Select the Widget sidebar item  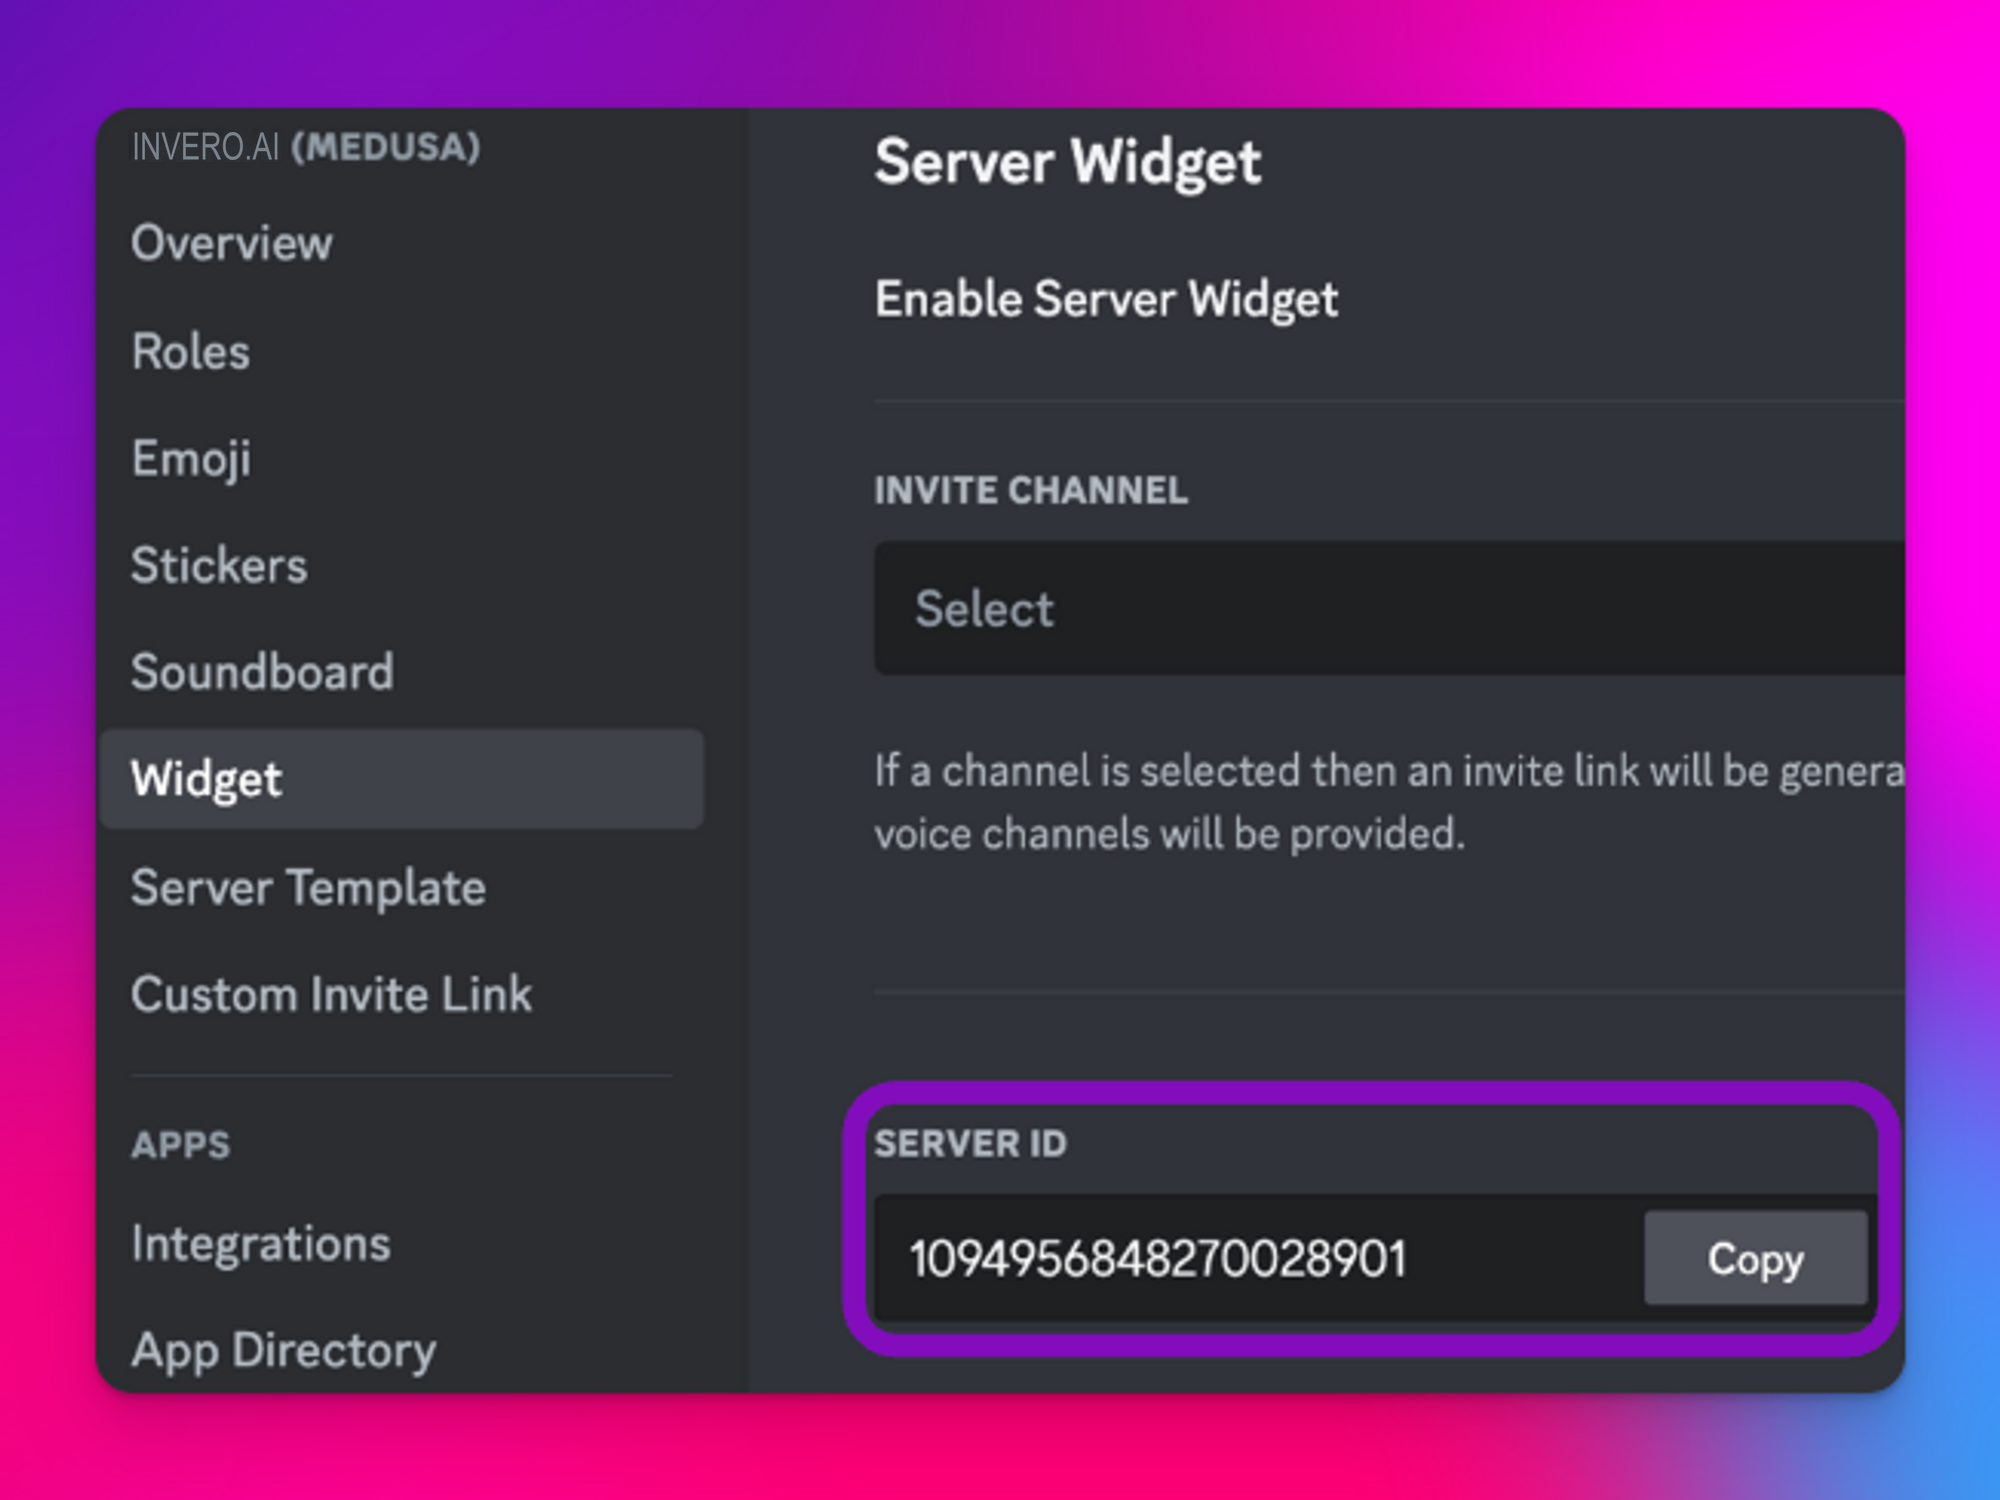[402, 779]
